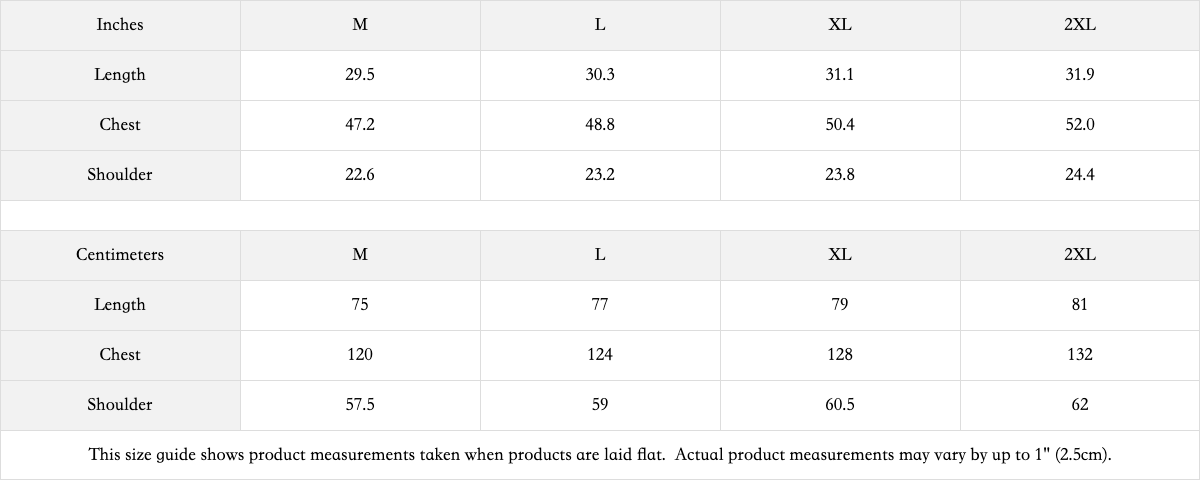Click the shoulder value 60.5
This screenshot has width=1200, height=480.
click(x=840, y=405)
